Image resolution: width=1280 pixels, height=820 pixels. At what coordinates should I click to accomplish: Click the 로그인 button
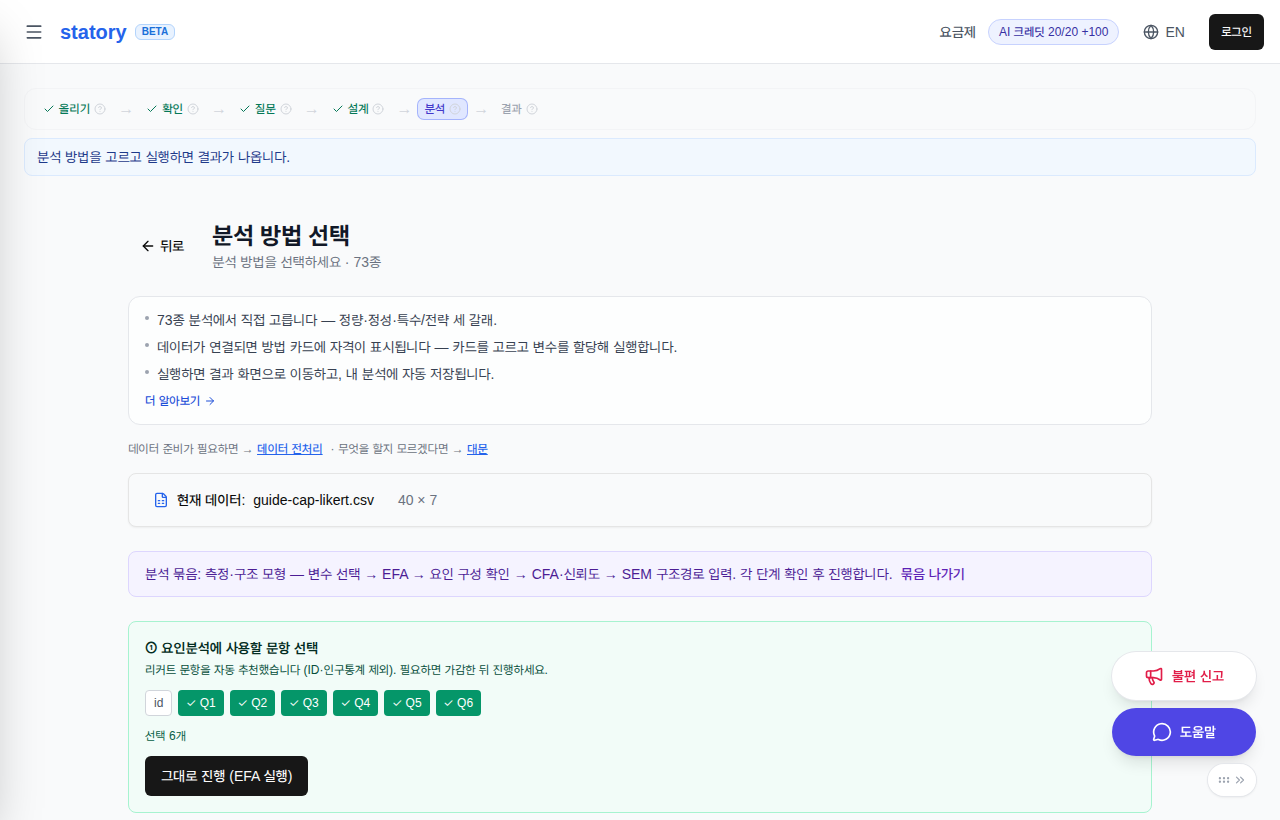pos(1236,32)
